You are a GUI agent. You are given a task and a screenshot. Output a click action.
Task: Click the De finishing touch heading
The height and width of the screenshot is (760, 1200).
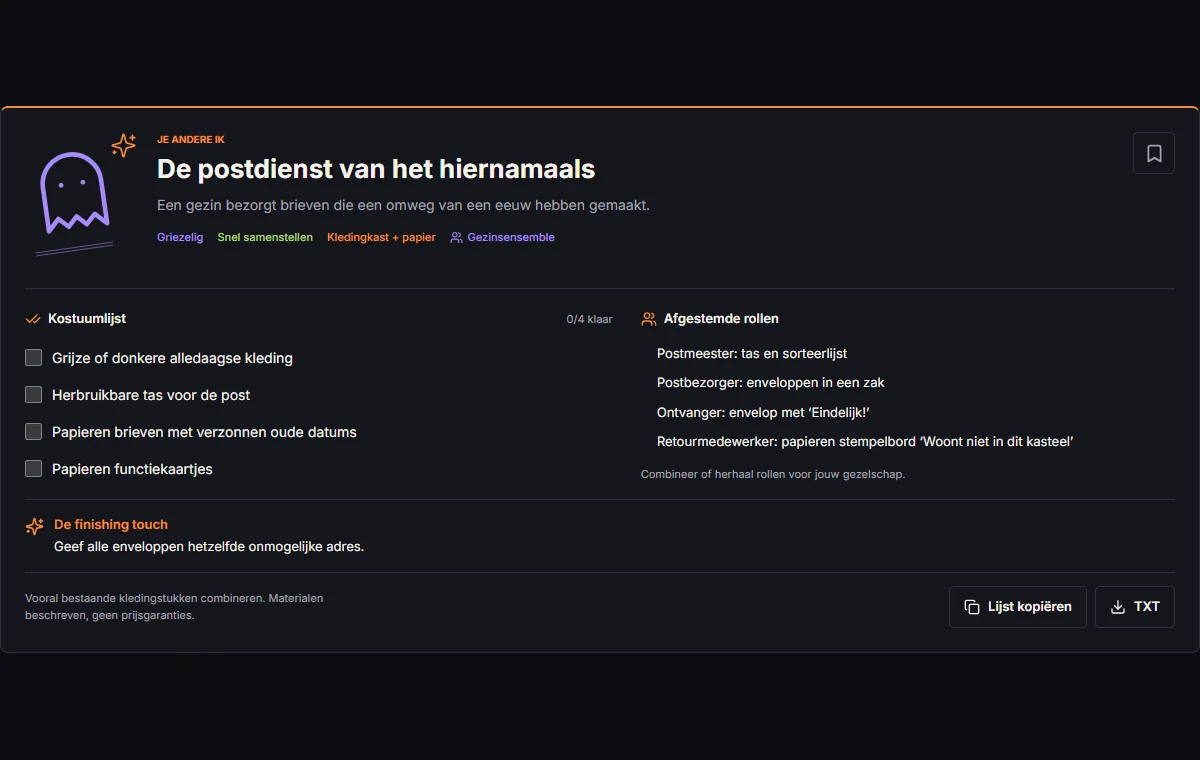point(111,525)
